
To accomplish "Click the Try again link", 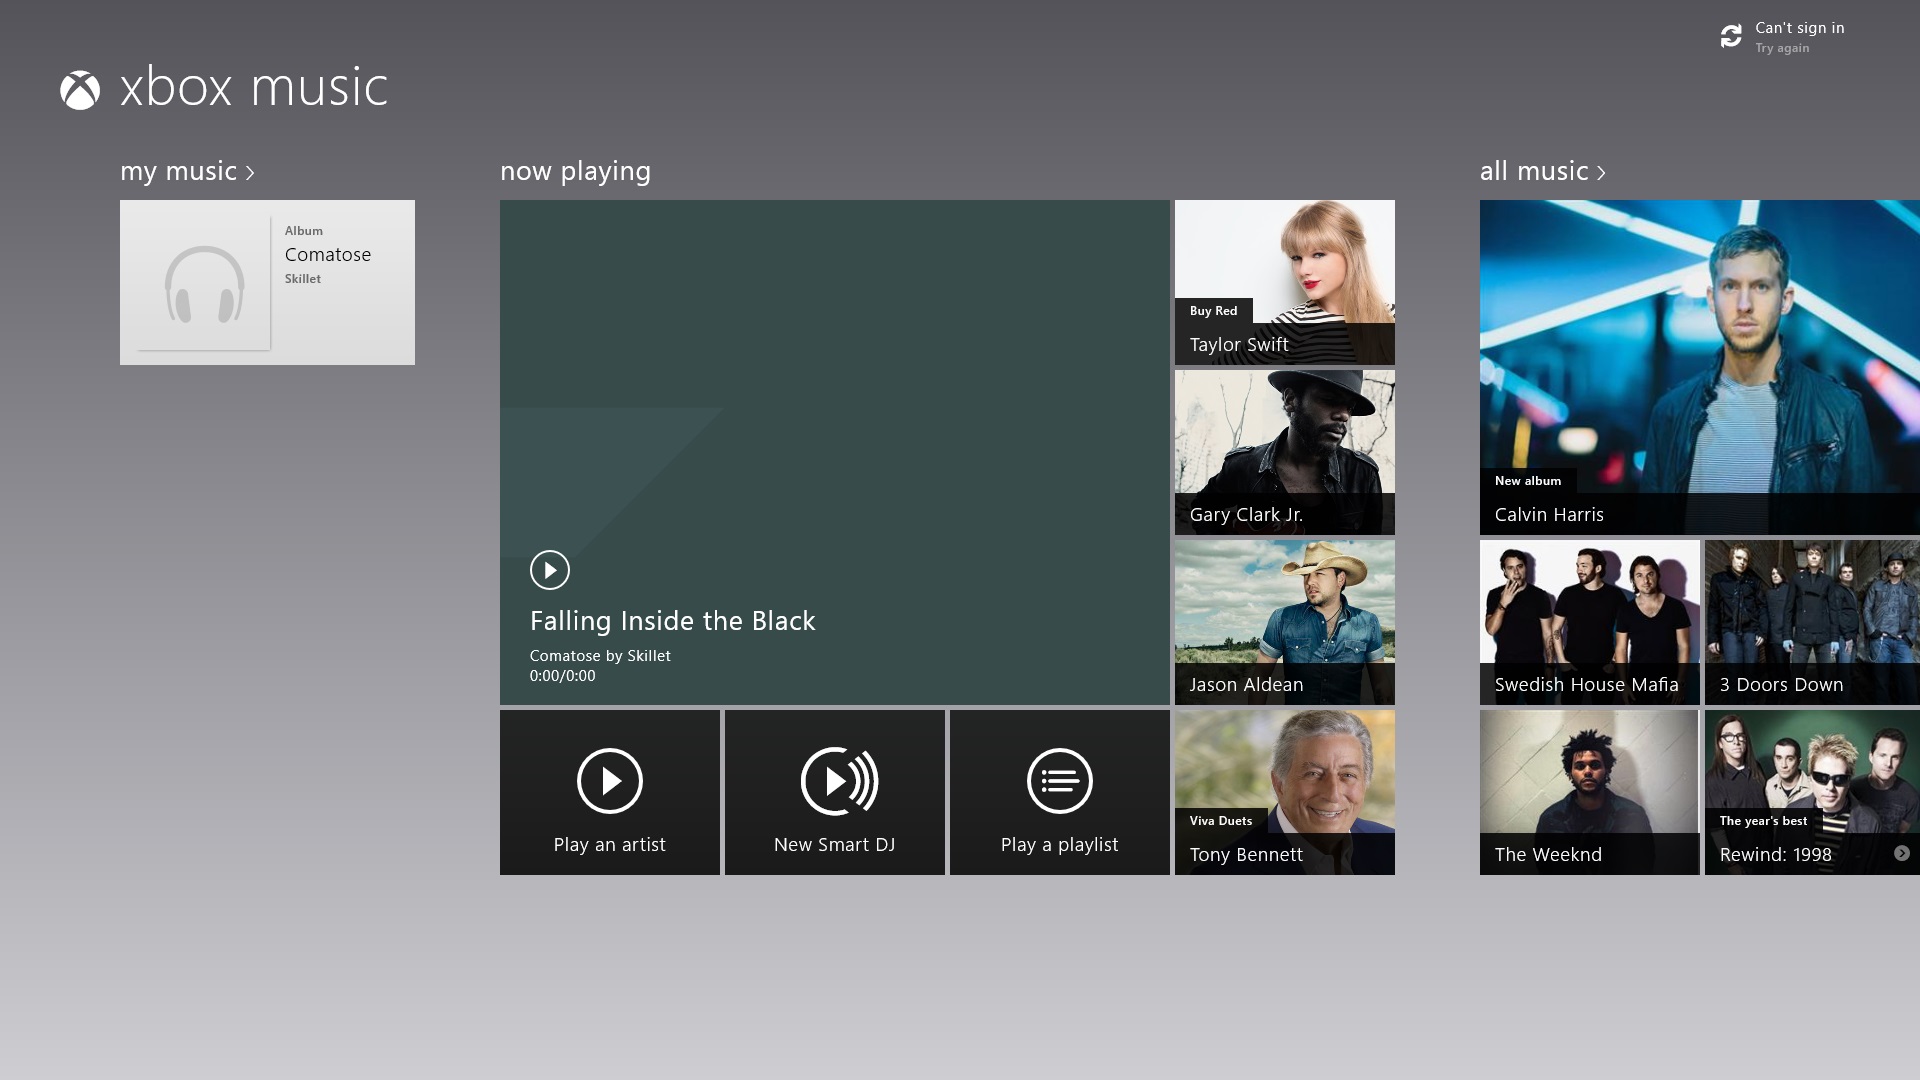I will click(1782, 48).
